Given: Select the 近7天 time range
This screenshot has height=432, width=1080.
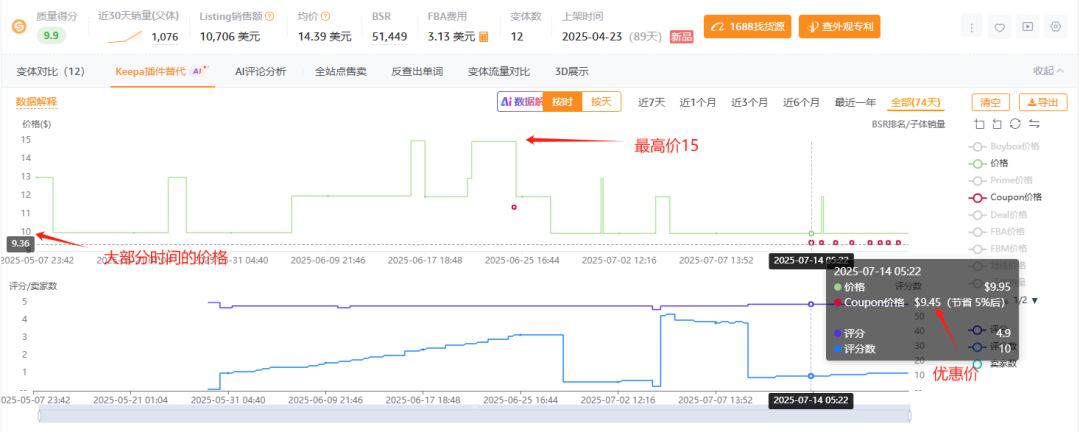Looking at the screenshot, I should click(652, 102).
